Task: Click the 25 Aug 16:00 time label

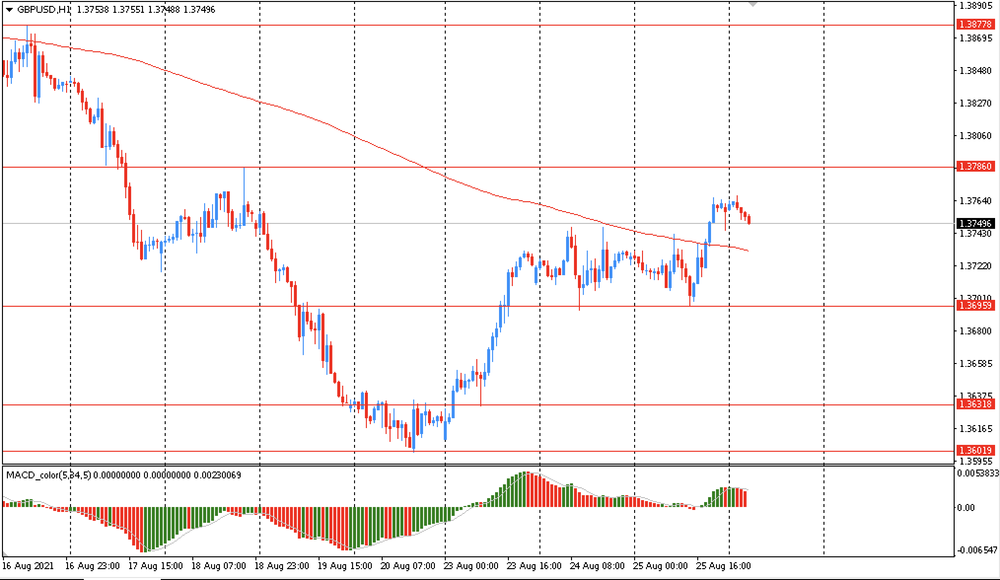Action: click(x=724, y=566)
